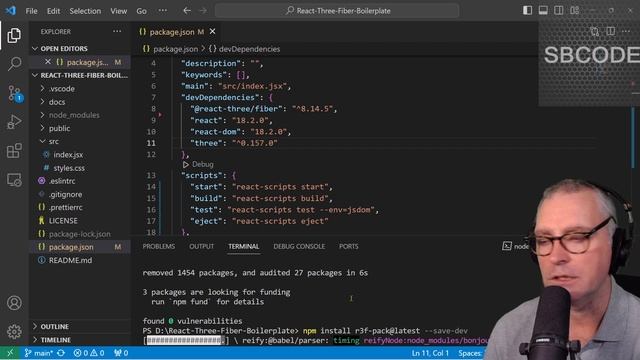
Task: Switch to the Ports panel tab
Action: [x=349, y=247]
